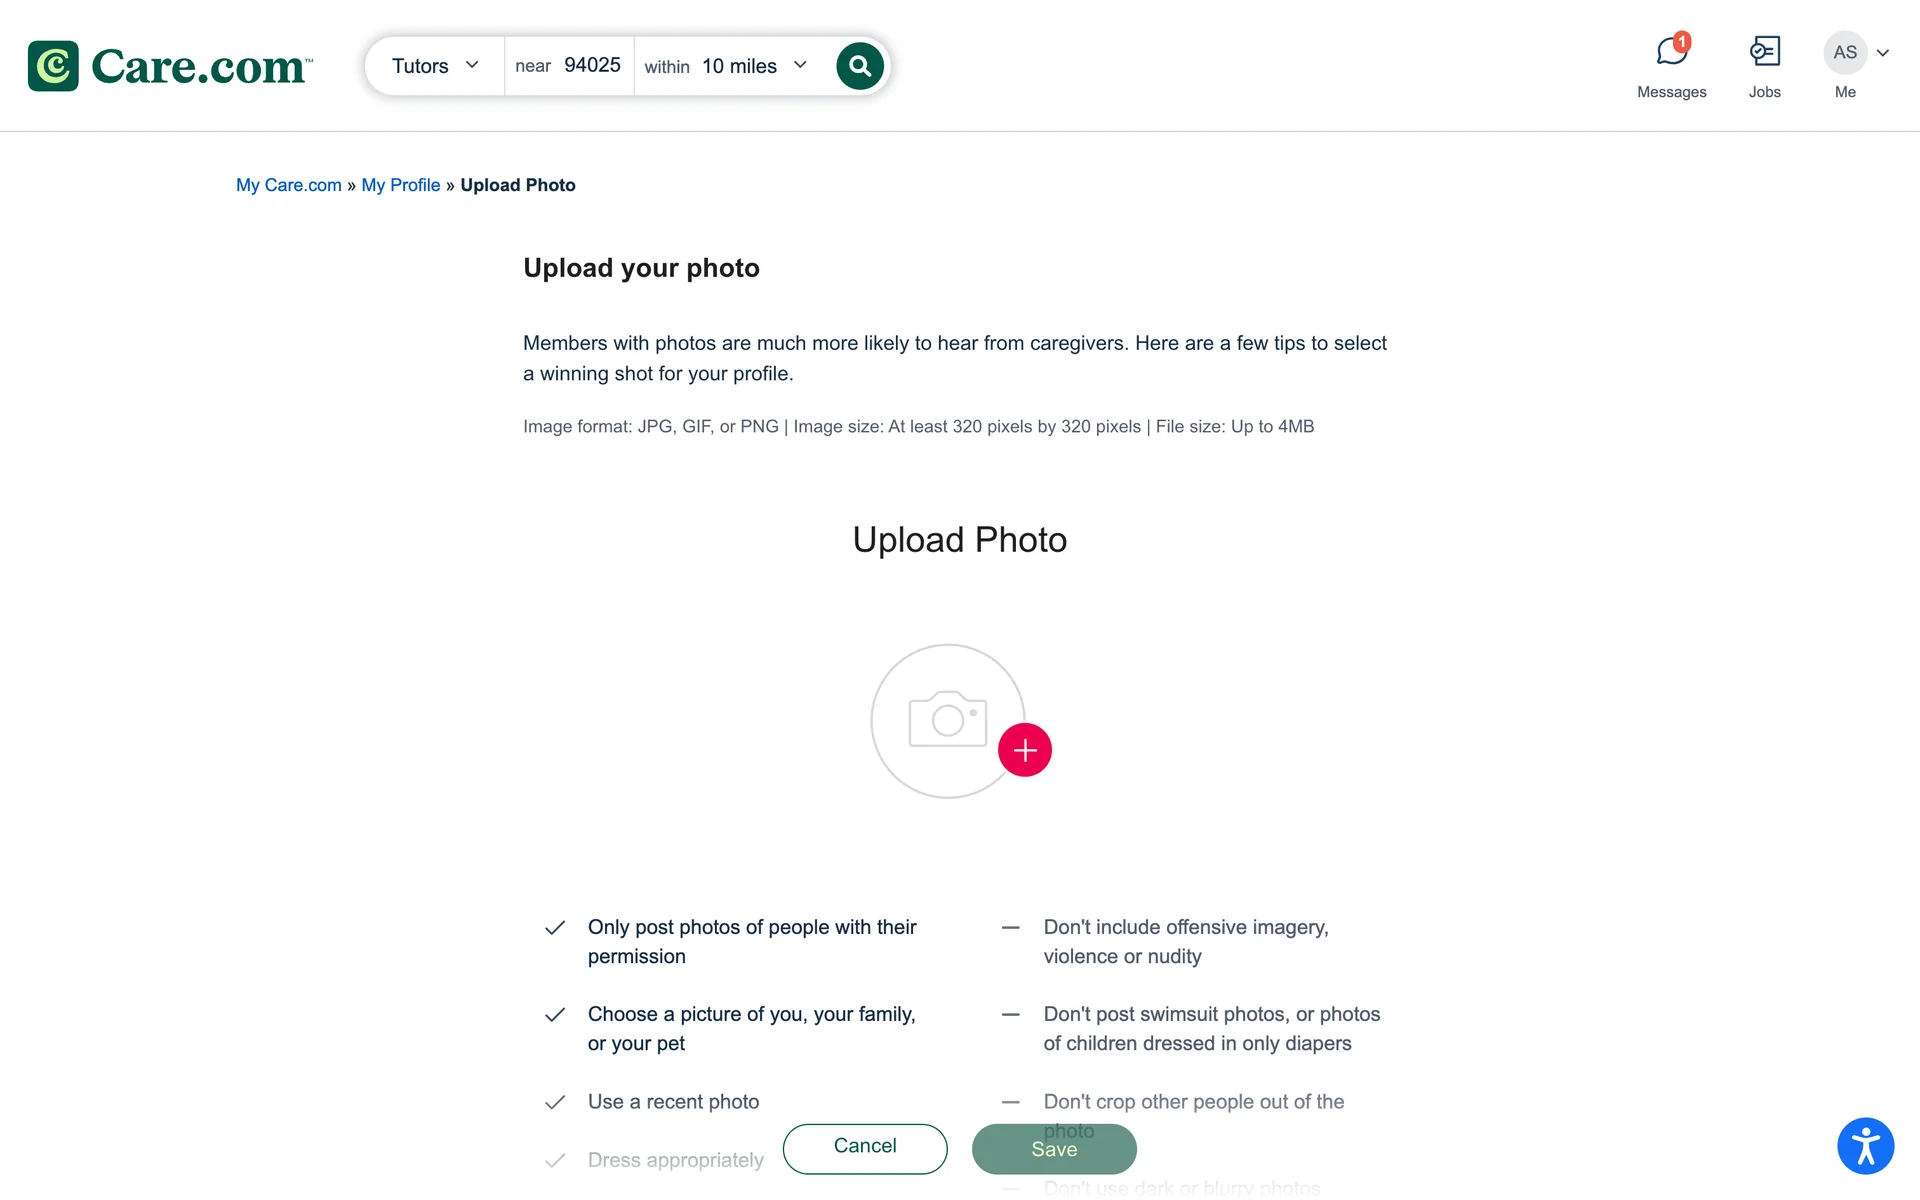Click the Cancel button
Screen dimensions: 1920x1200
865,1148
